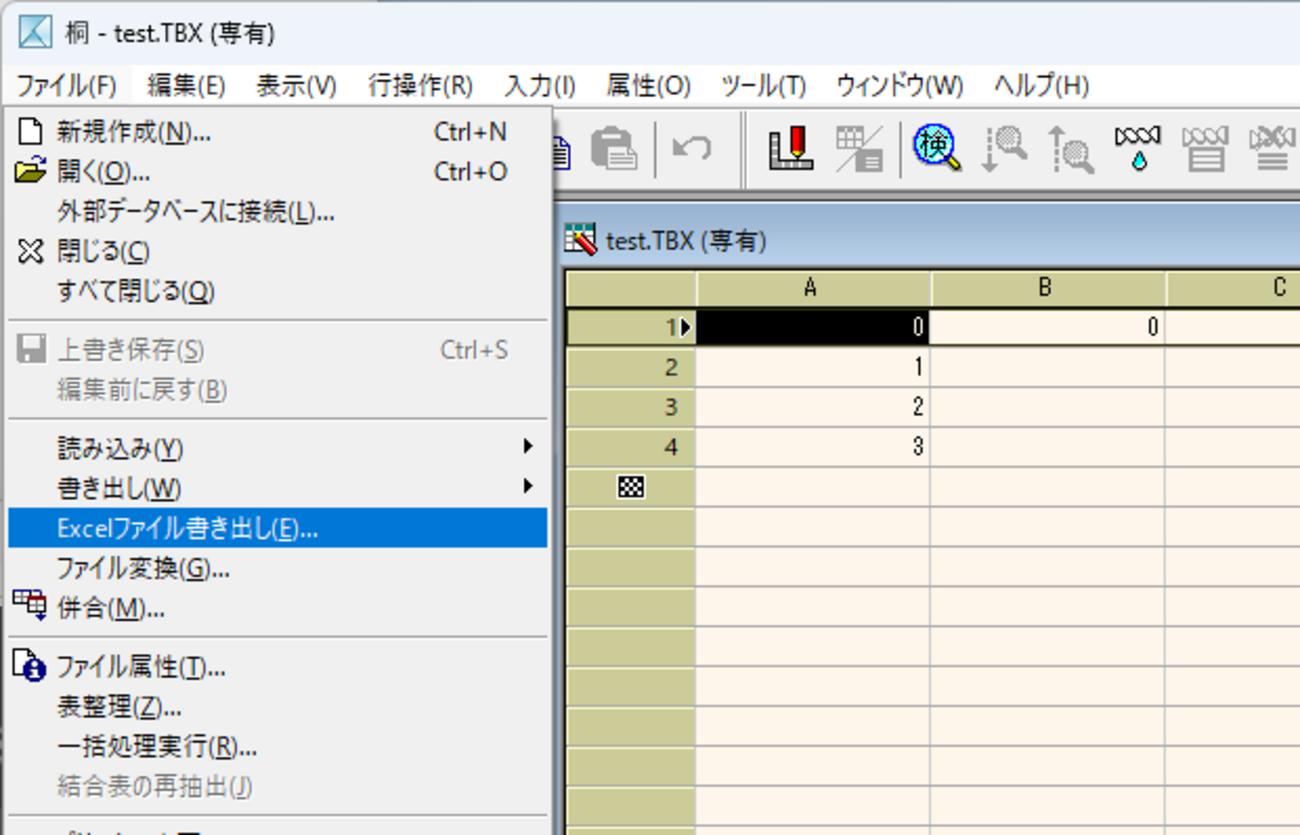Click the undo arrow toolbar icon
This screenshot has height=835, width=1300.
click(691, 150)
